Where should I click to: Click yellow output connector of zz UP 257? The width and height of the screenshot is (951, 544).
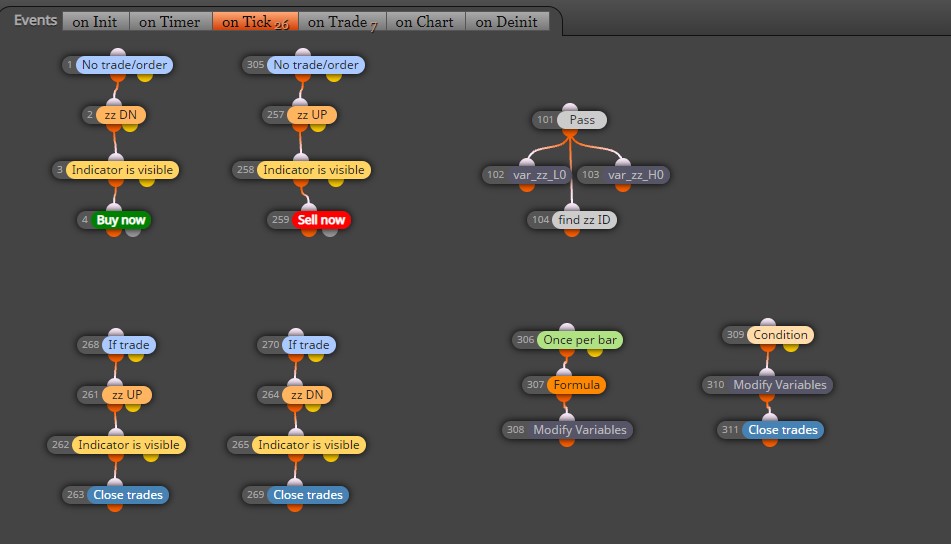318,127
